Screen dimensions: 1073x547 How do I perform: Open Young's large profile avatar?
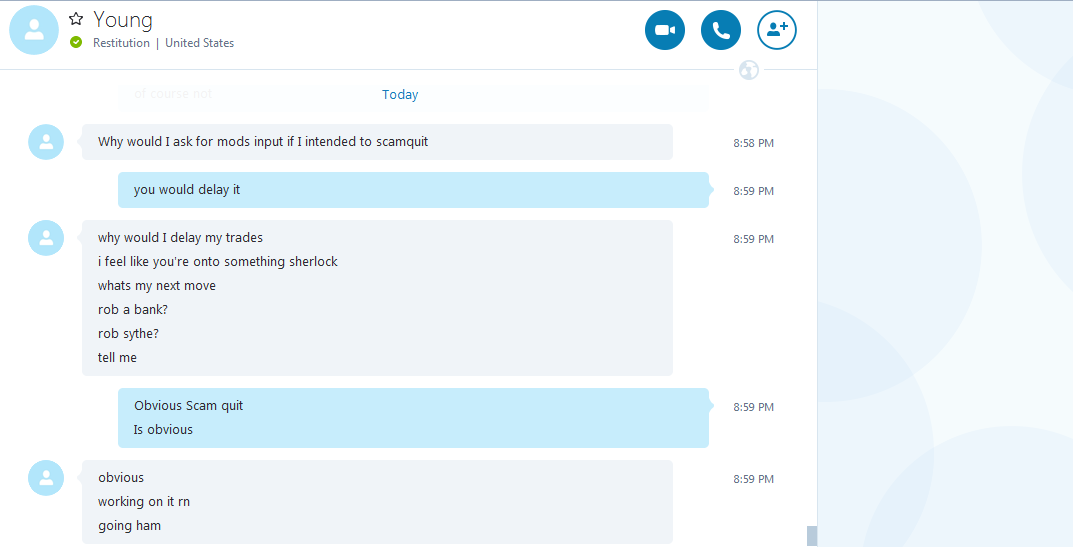[x=34, y=30]
